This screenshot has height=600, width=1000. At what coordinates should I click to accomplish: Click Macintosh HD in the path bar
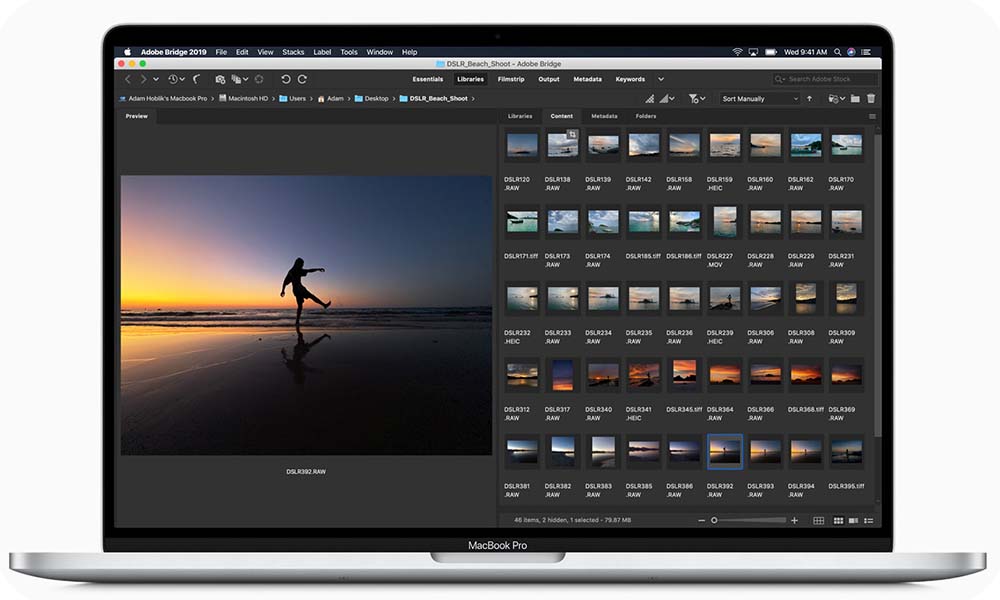tap(243, 99)
